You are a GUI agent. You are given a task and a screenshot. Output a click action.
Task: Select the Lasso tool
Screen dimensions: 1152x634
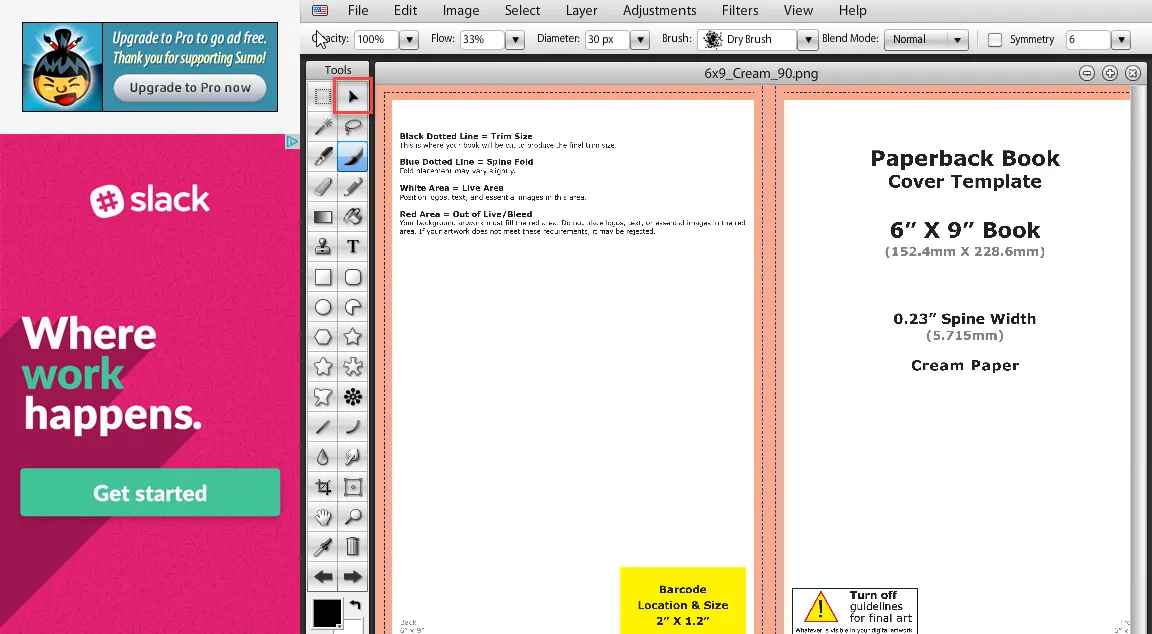(x=353, y=126)
